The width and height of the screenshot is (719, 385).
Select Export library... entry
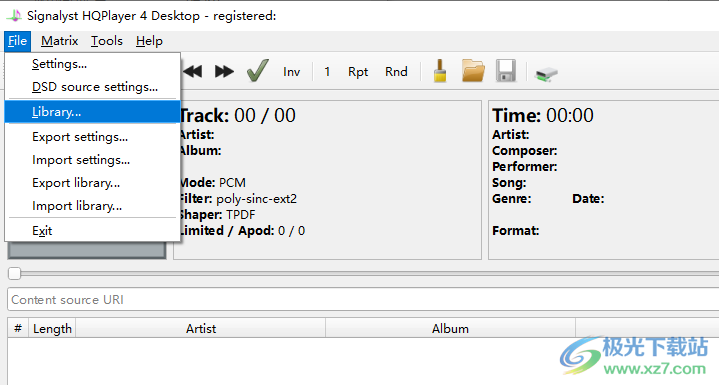click(92, 183)
